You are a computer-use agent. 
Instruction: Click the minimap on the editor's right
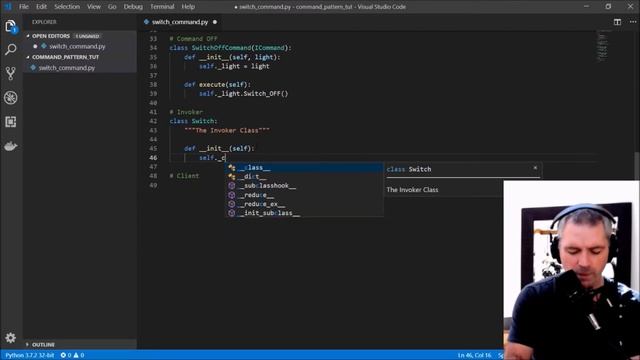point(602,46)
